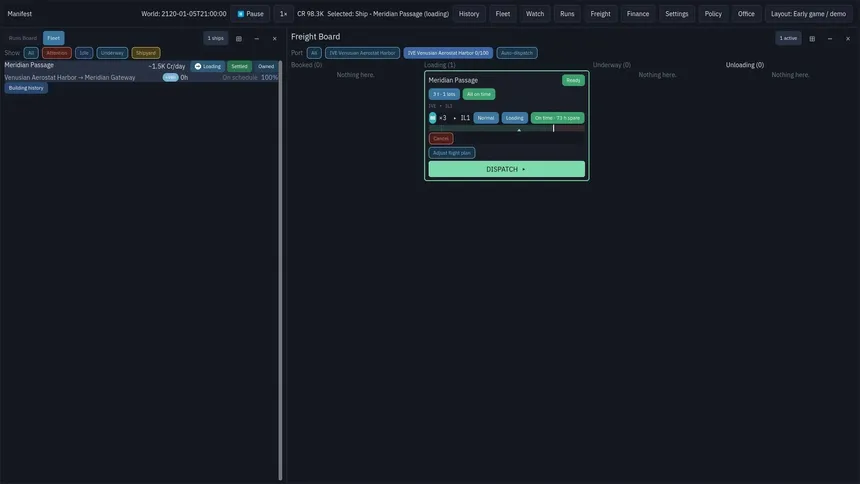Select the All port filter on Freight Board

314,53
